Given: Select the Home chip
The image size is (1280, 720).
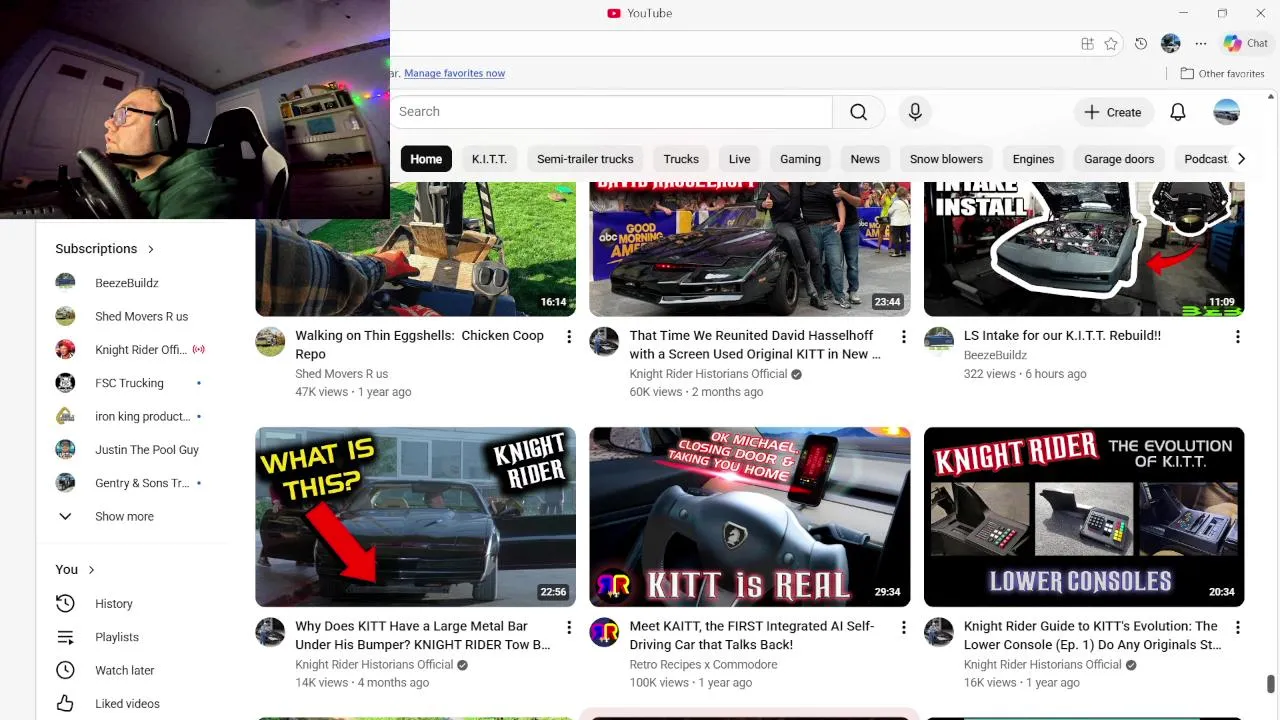Looking at the screenshot, I should [x=426, y=159].
